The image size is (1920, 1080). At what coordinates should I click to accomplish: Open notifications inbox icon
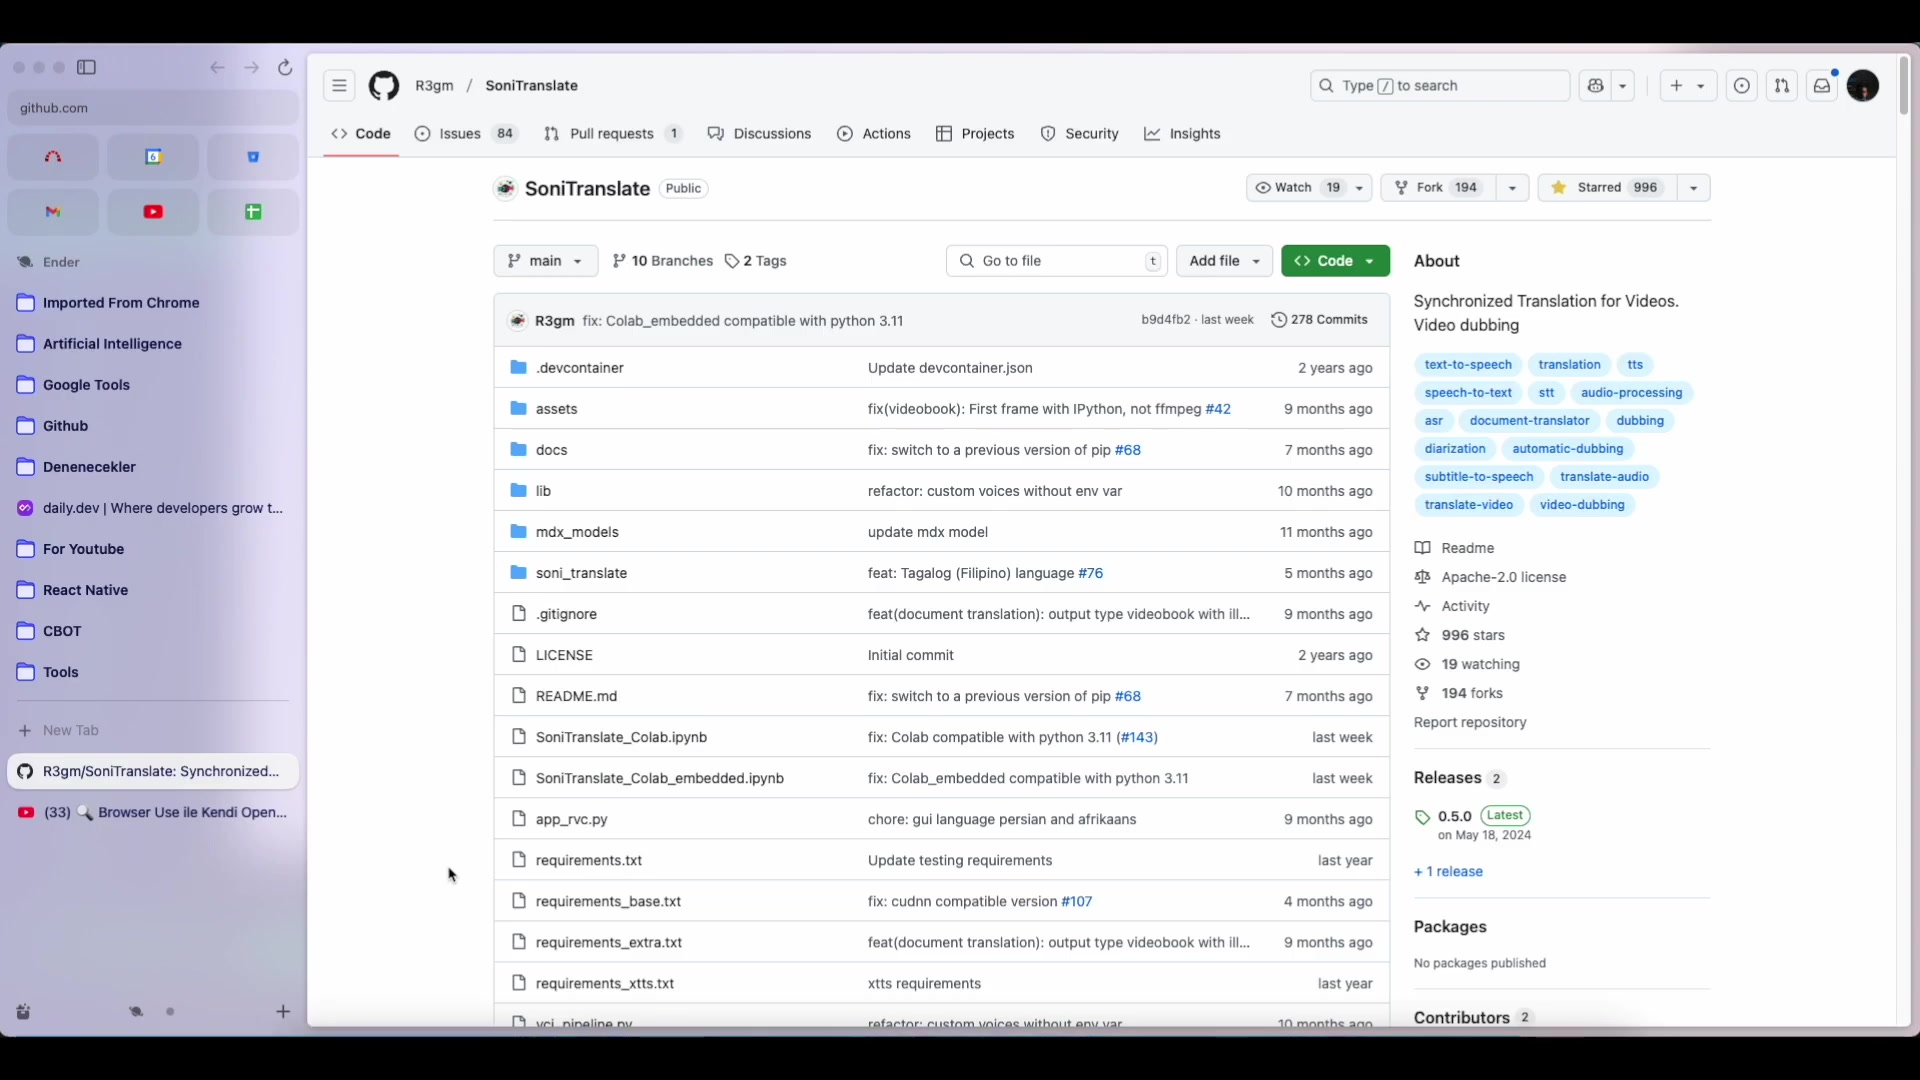(1822, 86)
